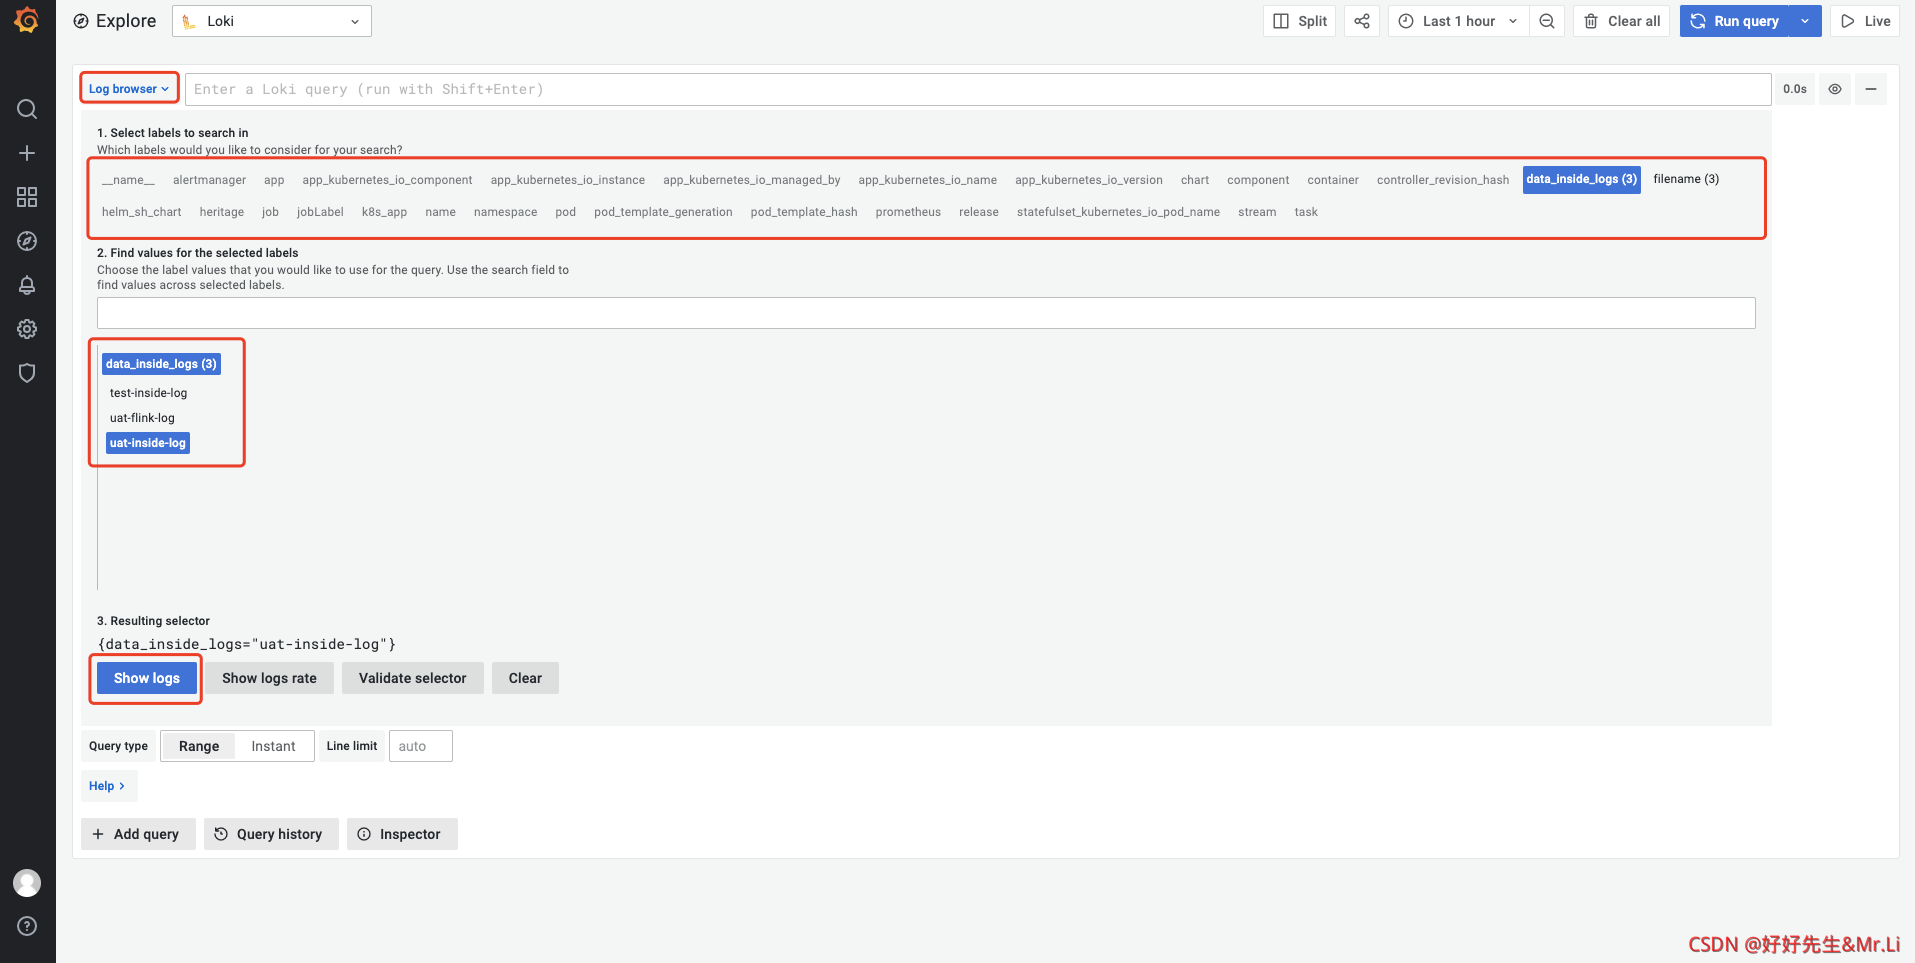Start Live tailing mode
The height and width of the screenshot is (963, 1915).
[x=1865, y=21]
